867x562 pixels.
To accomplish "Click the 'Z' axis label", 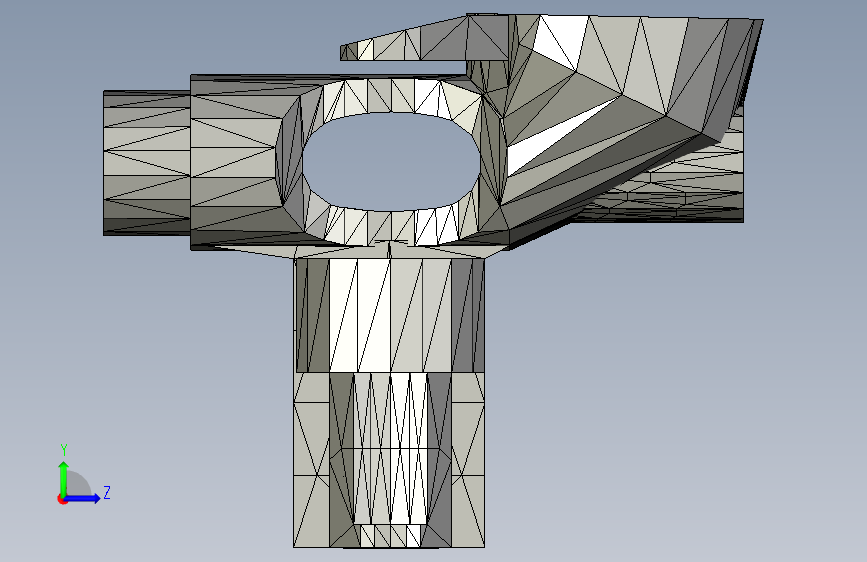I will [x=107, y=493].
